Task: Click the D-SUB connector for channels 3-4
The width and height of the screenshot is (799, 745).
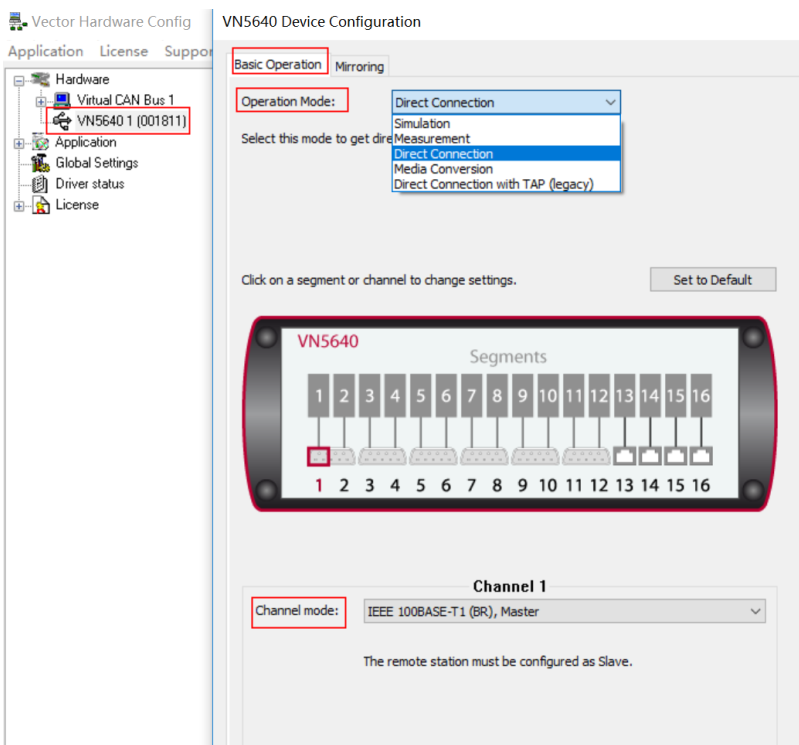Action: tap(382, 457)
